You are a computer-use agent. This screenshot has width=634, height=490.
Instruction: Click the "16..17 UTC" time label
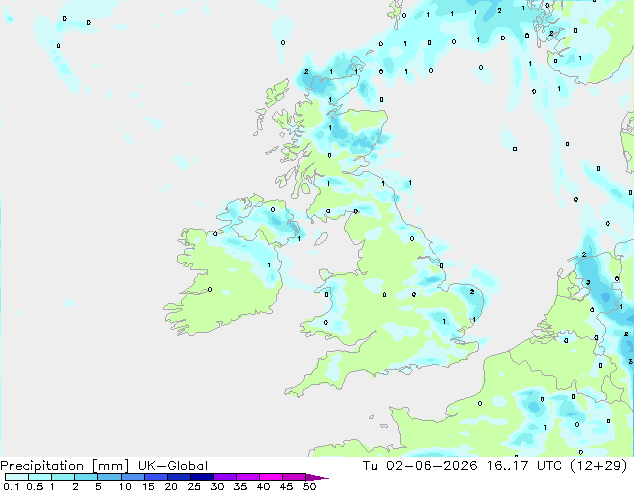coord(524,466)
